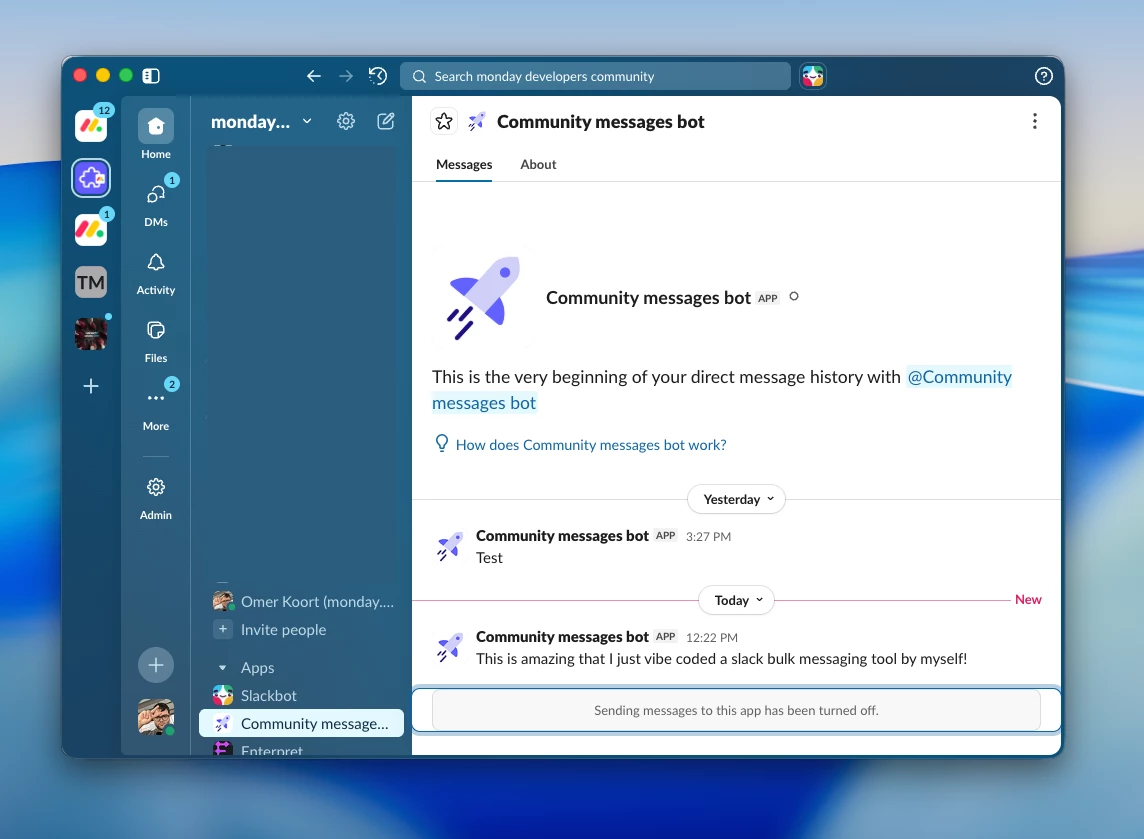Screen dimensions: 1144x839
Task: Compose a new message with pencil icon
Action: pyautogui.click(x=386, y=121)
